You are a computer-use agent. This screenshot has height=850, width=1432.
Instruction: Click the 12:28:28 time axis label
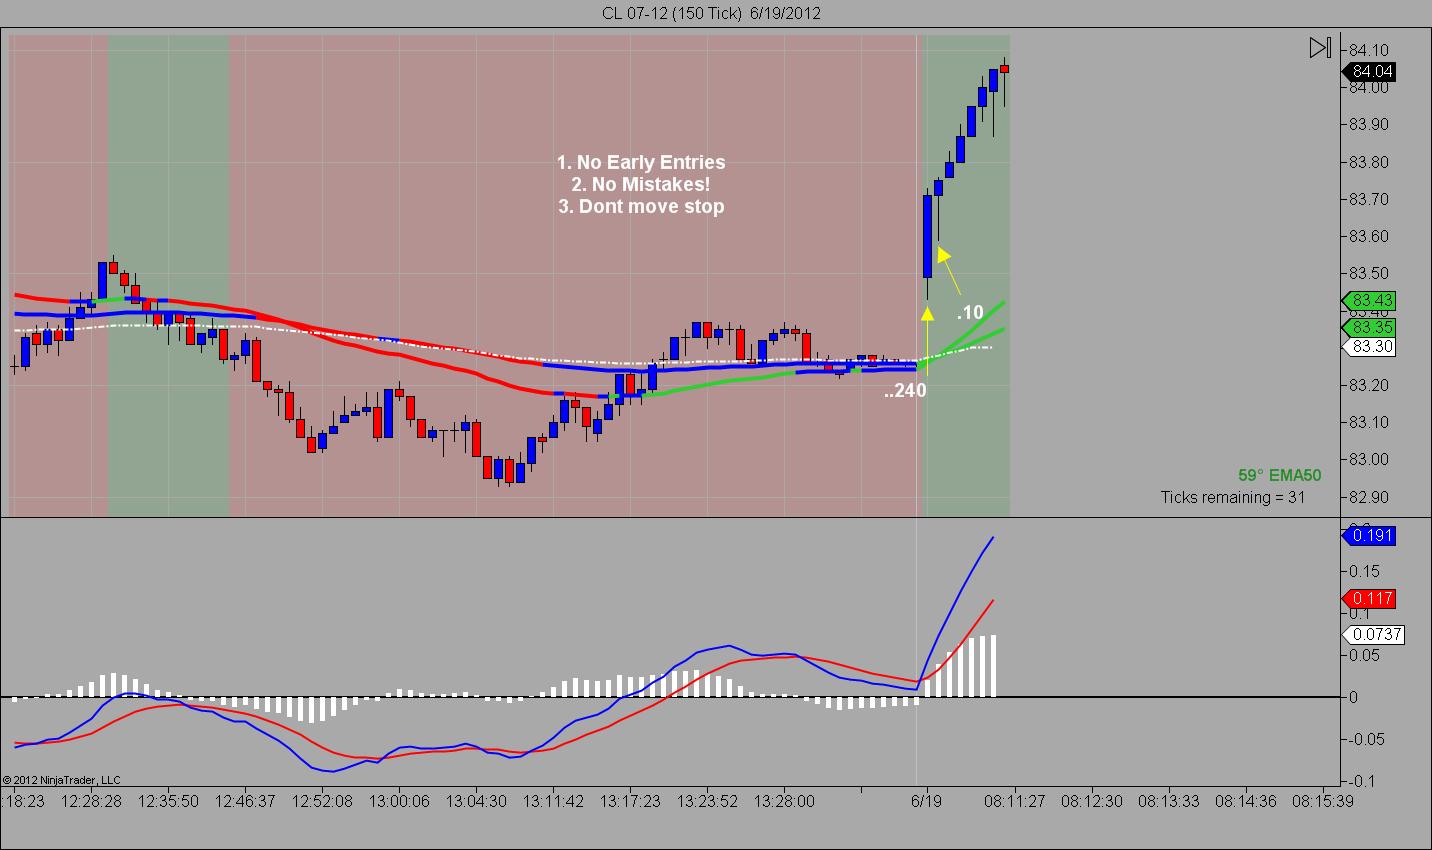[91, 801]
